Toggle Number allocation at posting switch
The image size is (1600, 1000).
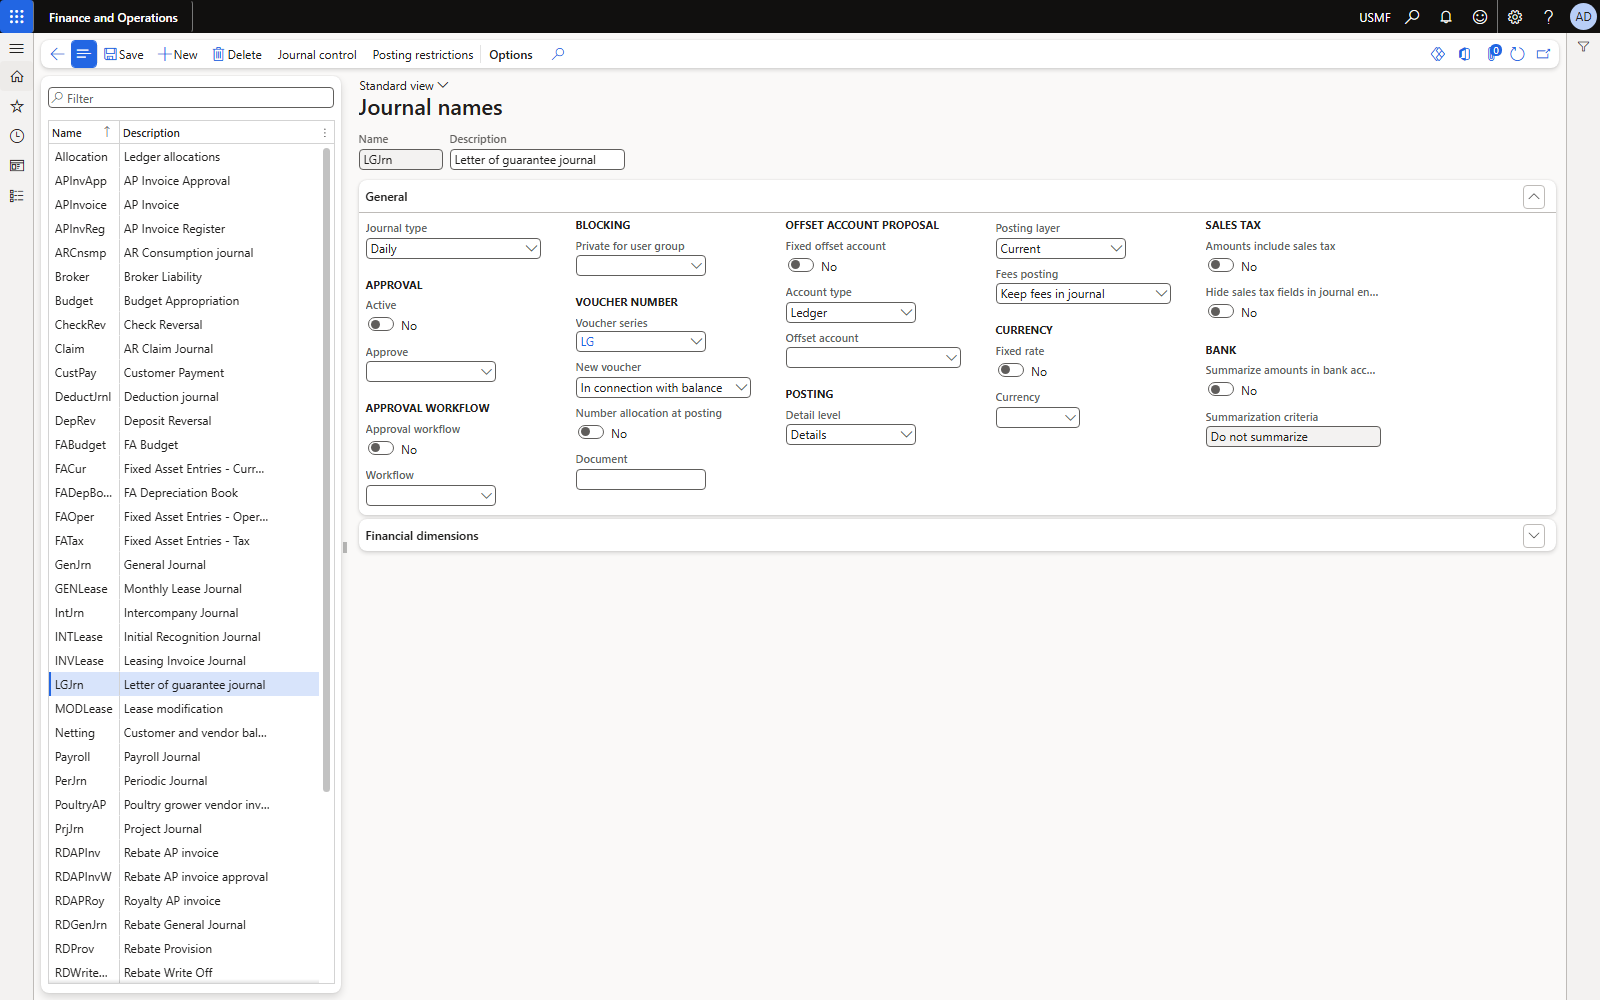pyautogui.click(x=591, y=432)
